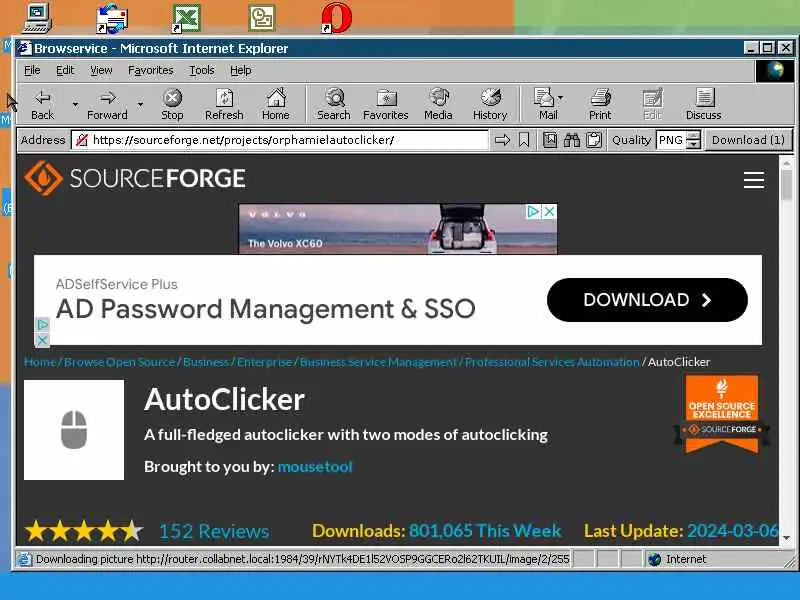Screen dimensions: 800x600
Task: Click the binoculars find icon
Action: pos(571,140)
